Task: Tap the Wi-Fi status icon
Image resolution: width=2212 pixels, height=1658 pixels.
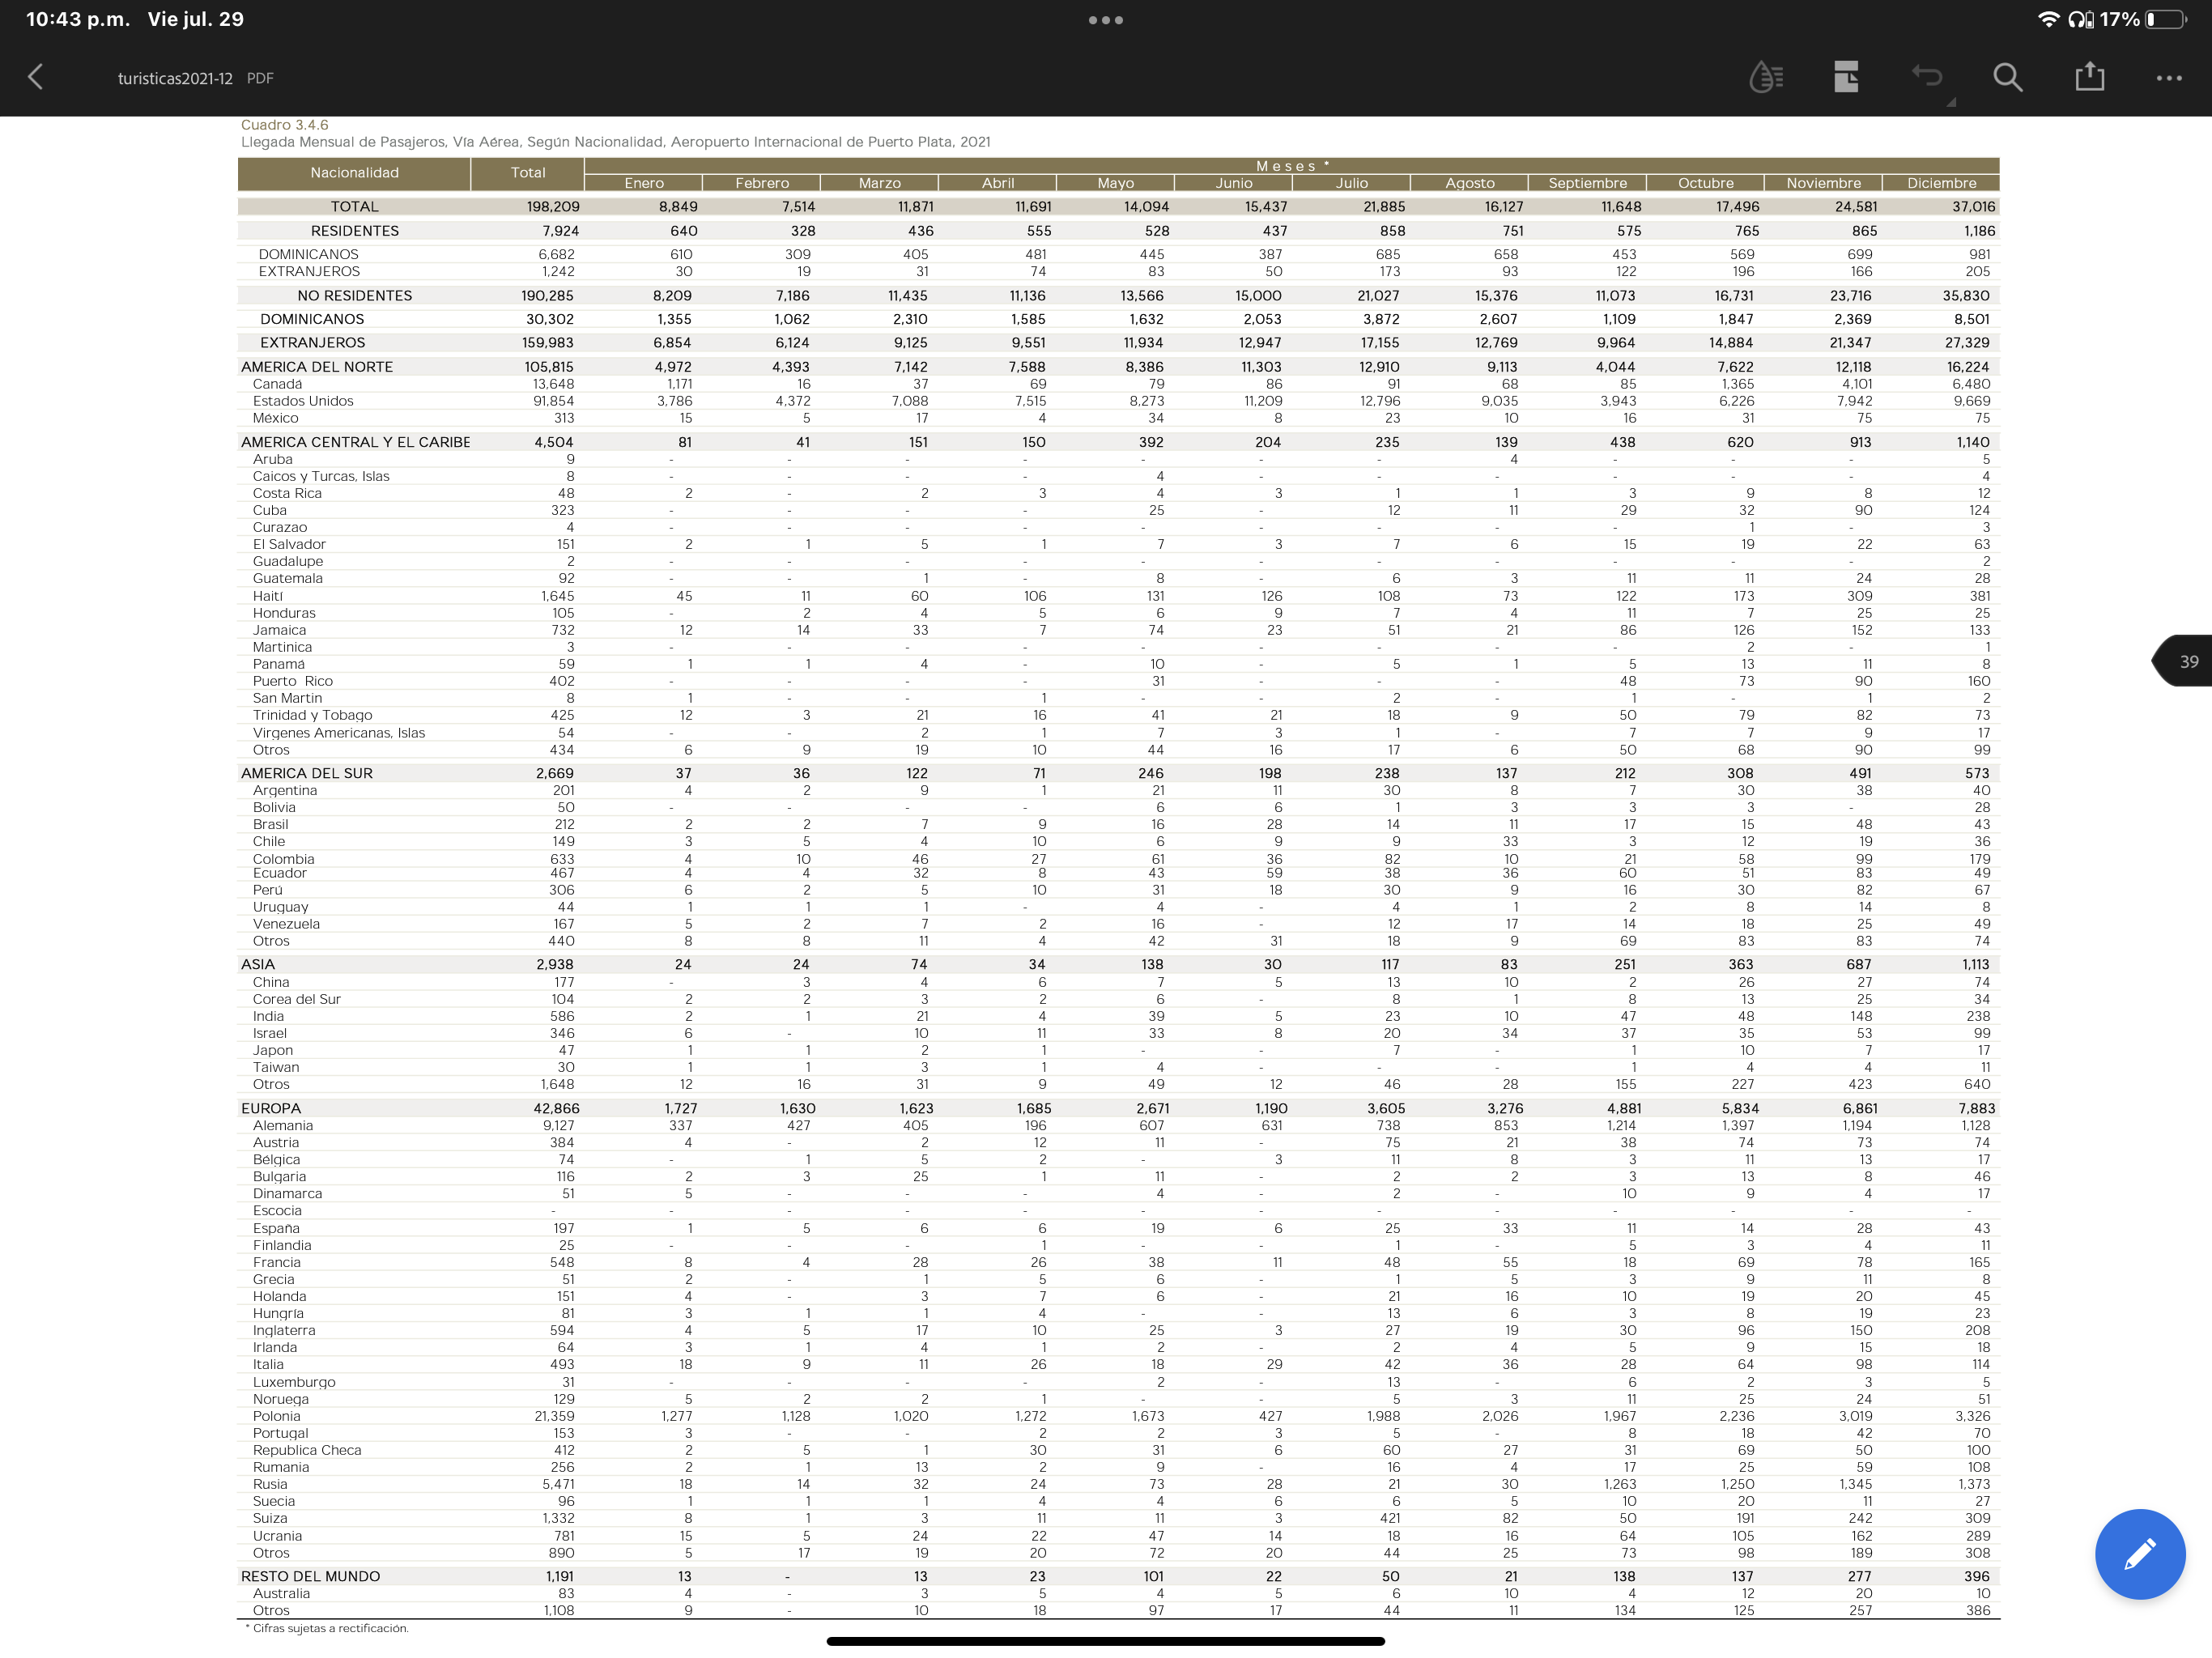Action: click(2048, 19)
